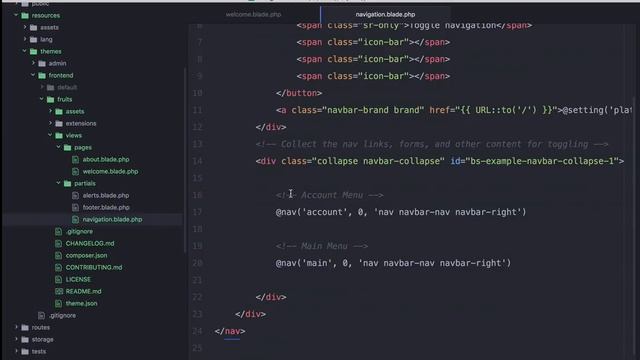Collapse the views folder chevron

pyautogui.click(x=50, y=135)
